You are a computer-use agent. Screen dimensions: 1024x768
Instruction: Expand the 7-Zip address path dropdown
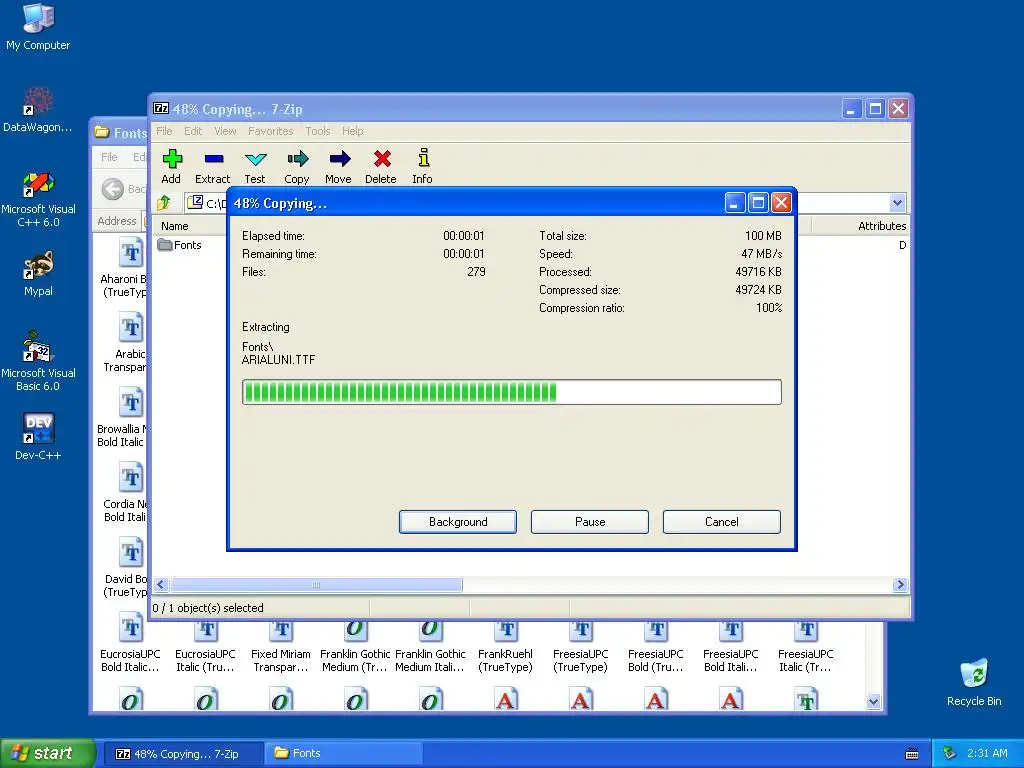tap(897, 202)
